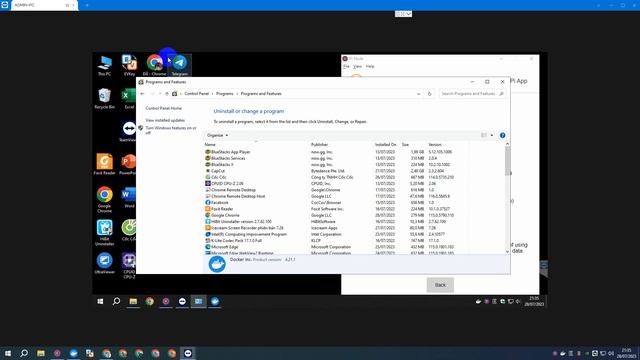The height and width of the screenshot is (360, 640).
Task: Open Chrome on the remote taskbar
Action: tap(150, 301)
